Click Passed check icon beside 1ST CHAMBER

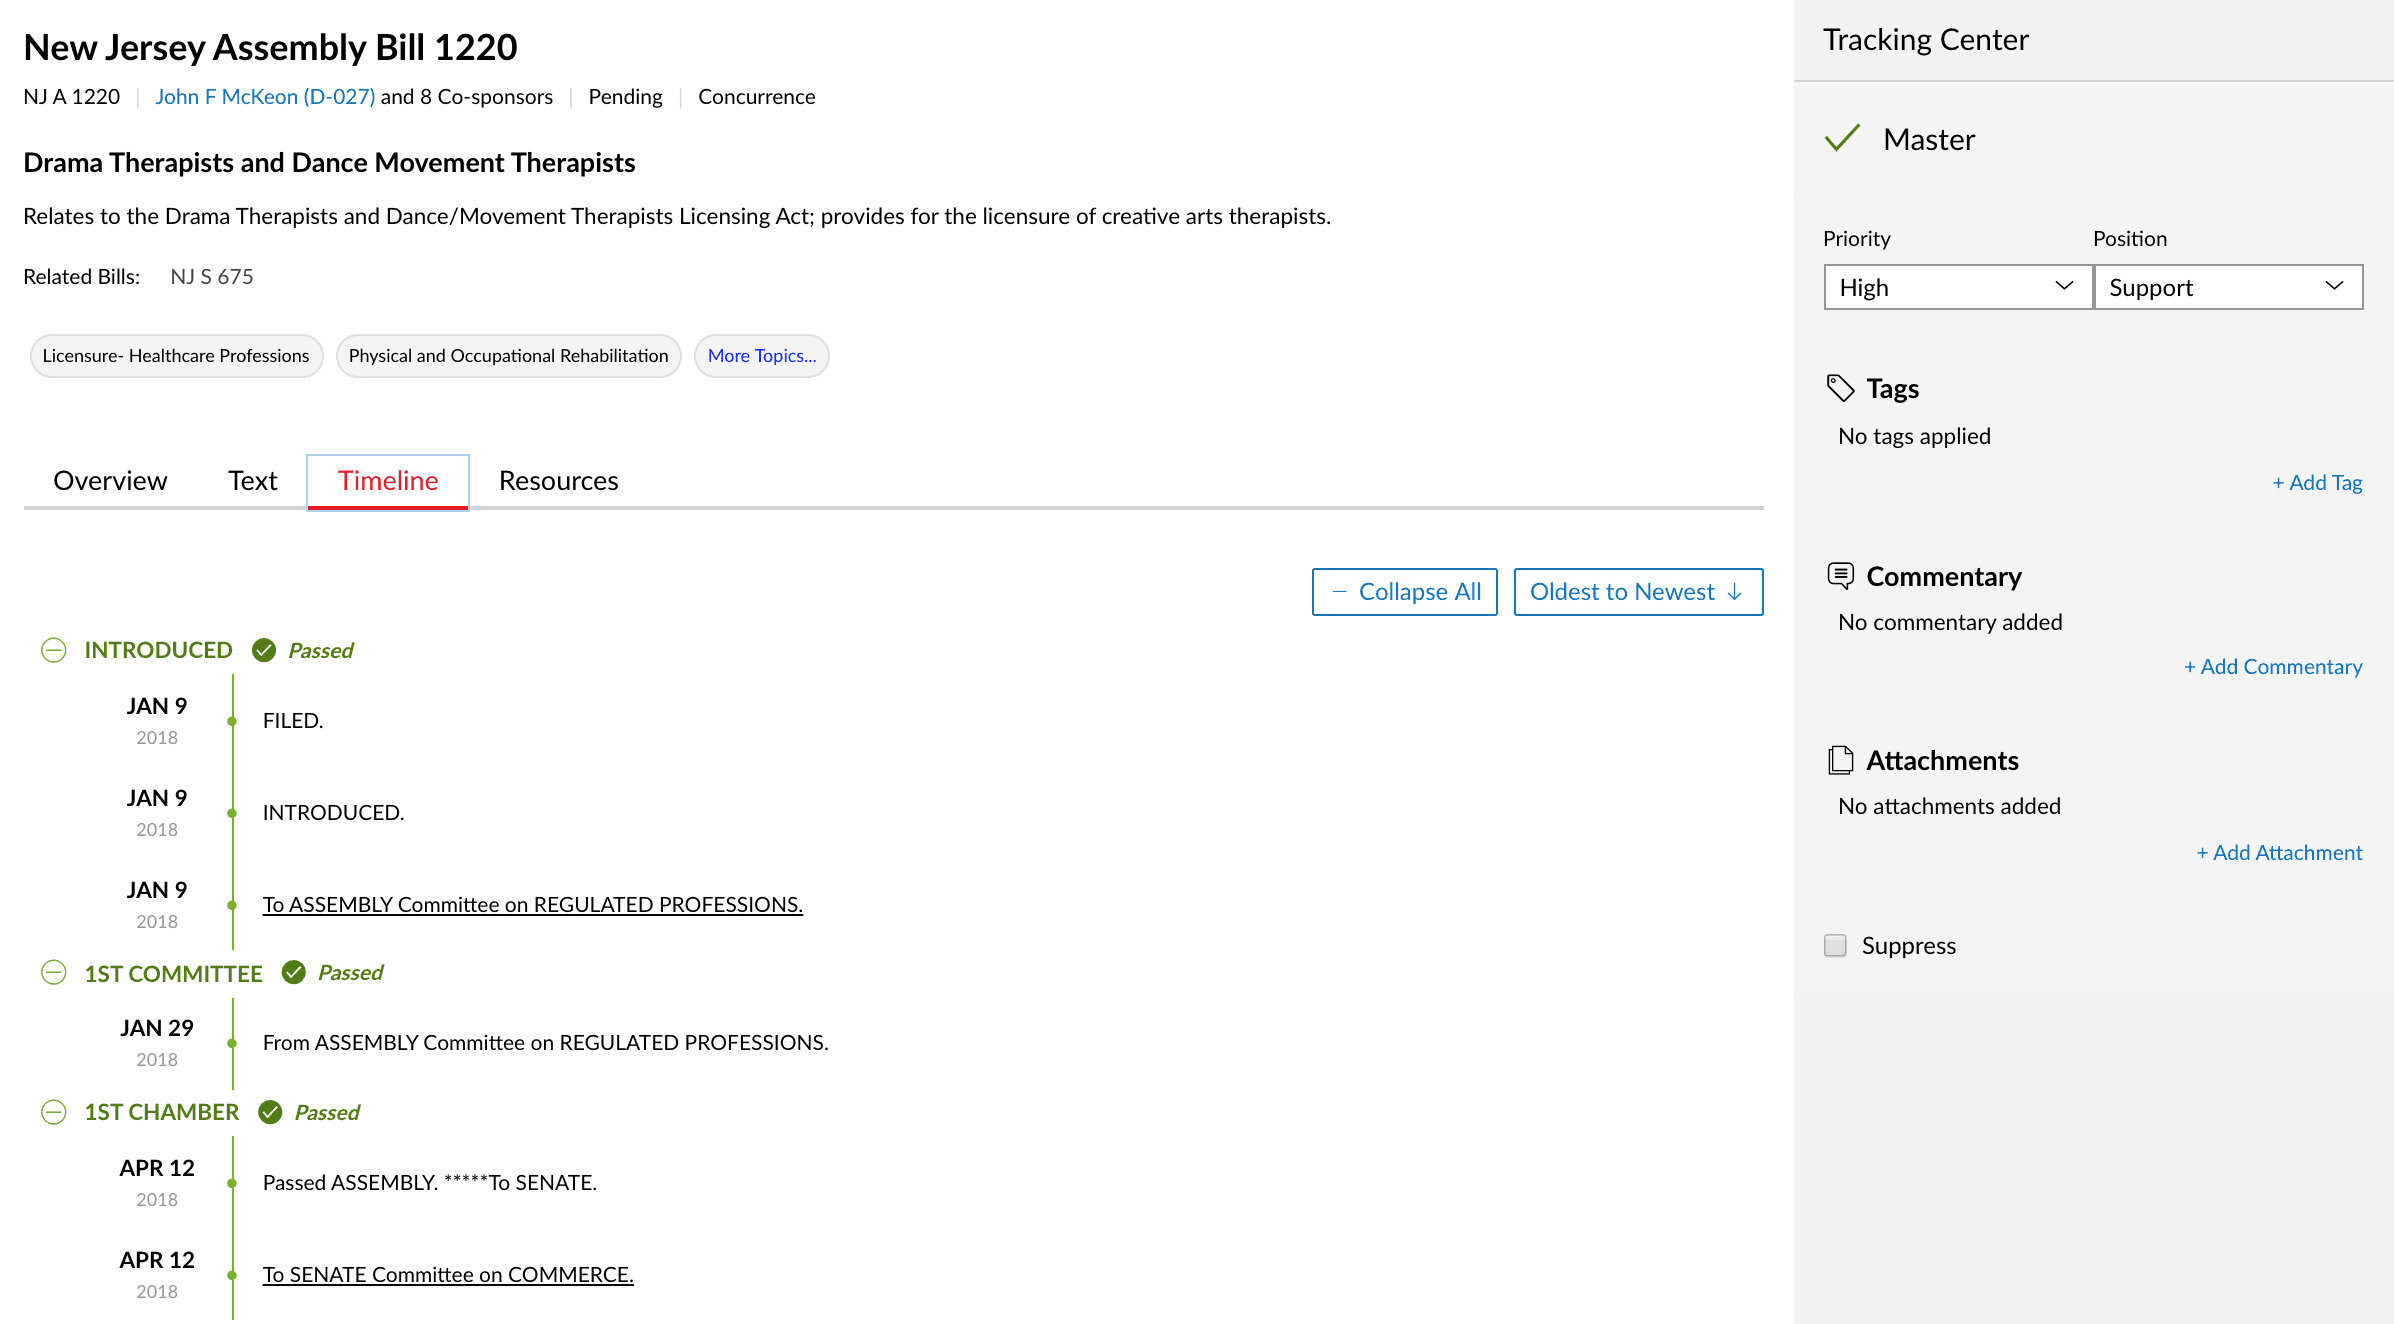click(x=270, y=1112)
